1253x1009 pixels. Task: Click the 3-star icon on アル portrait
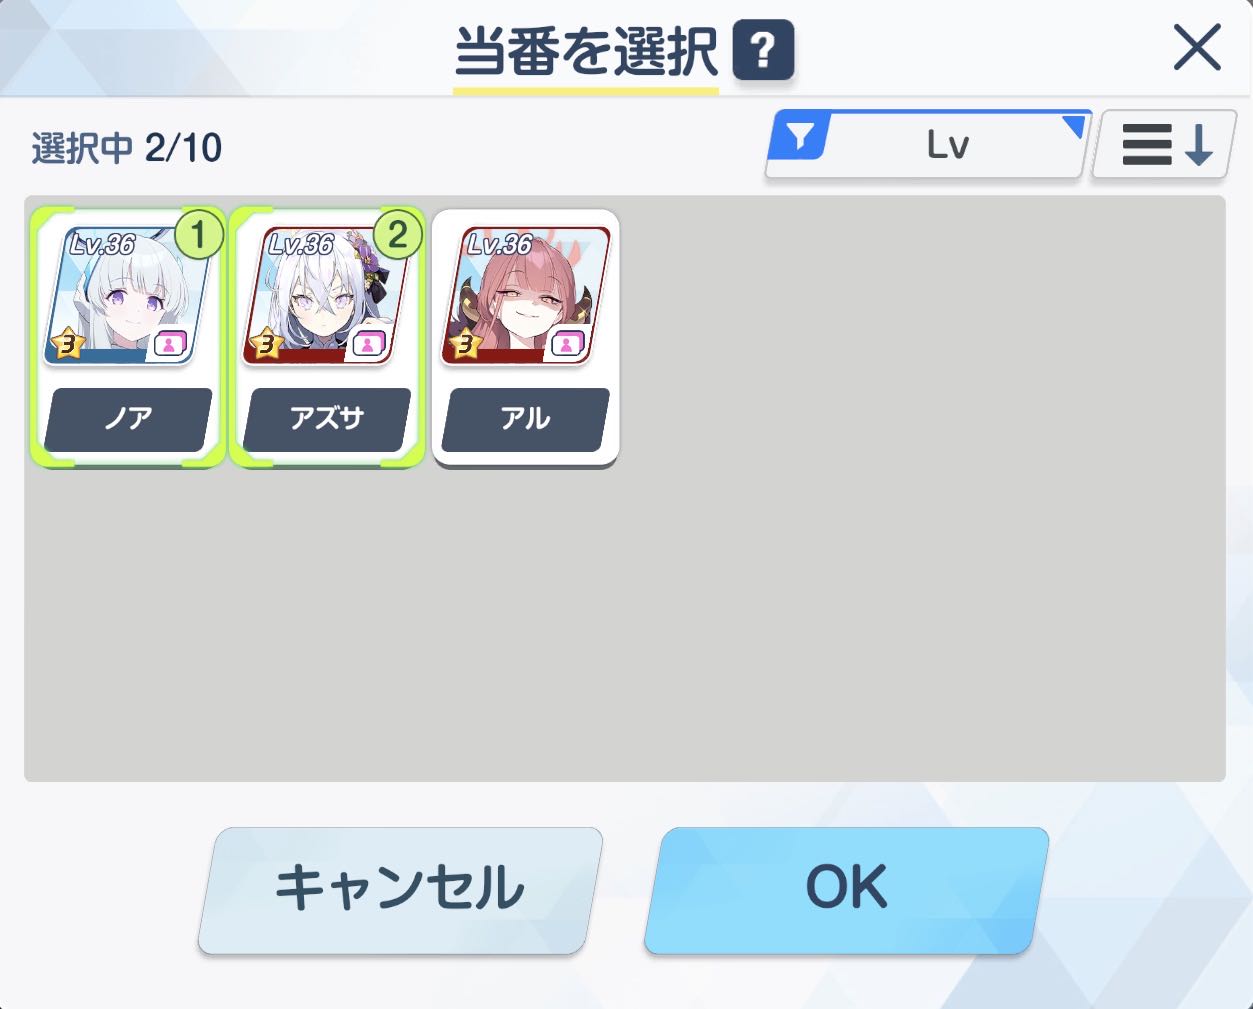click(x=465, y=344)
